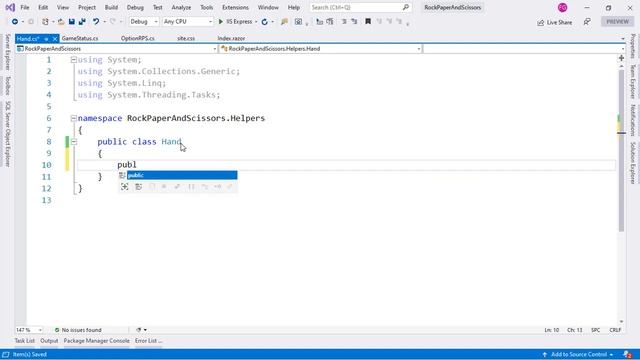
Task: Click the user account avatar icon
Action: [x=562, y=7]
